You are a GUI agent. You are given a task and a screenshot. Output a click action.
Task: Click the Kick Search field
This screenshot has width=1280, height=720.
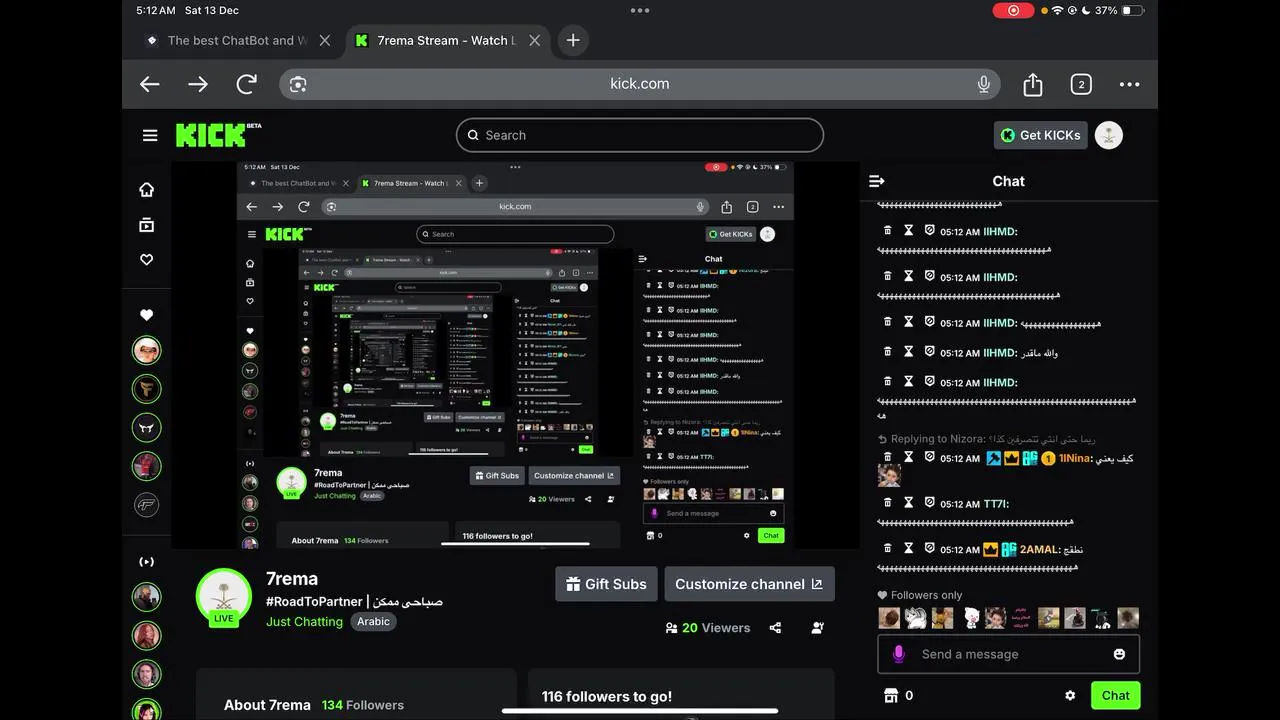[640, 135]
